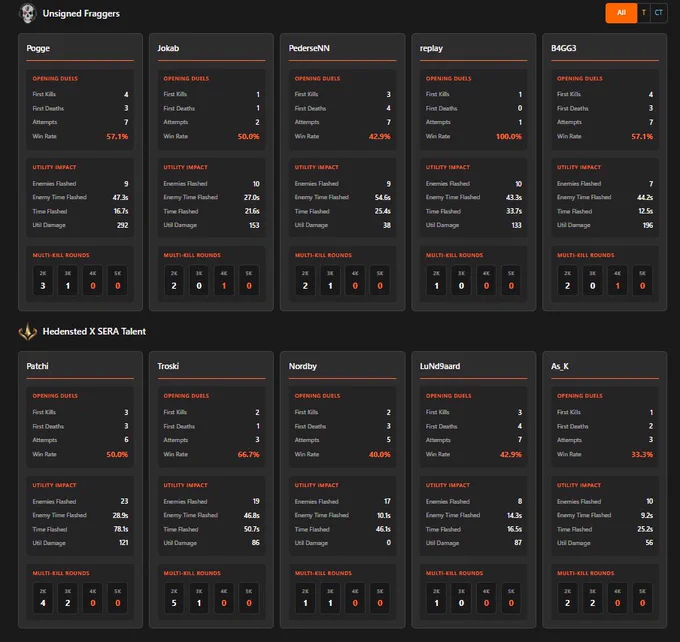Click Pogge's Opening Duels heading
Image resolution: width=680 pixels, height=642 pixels.
point(55,79)
